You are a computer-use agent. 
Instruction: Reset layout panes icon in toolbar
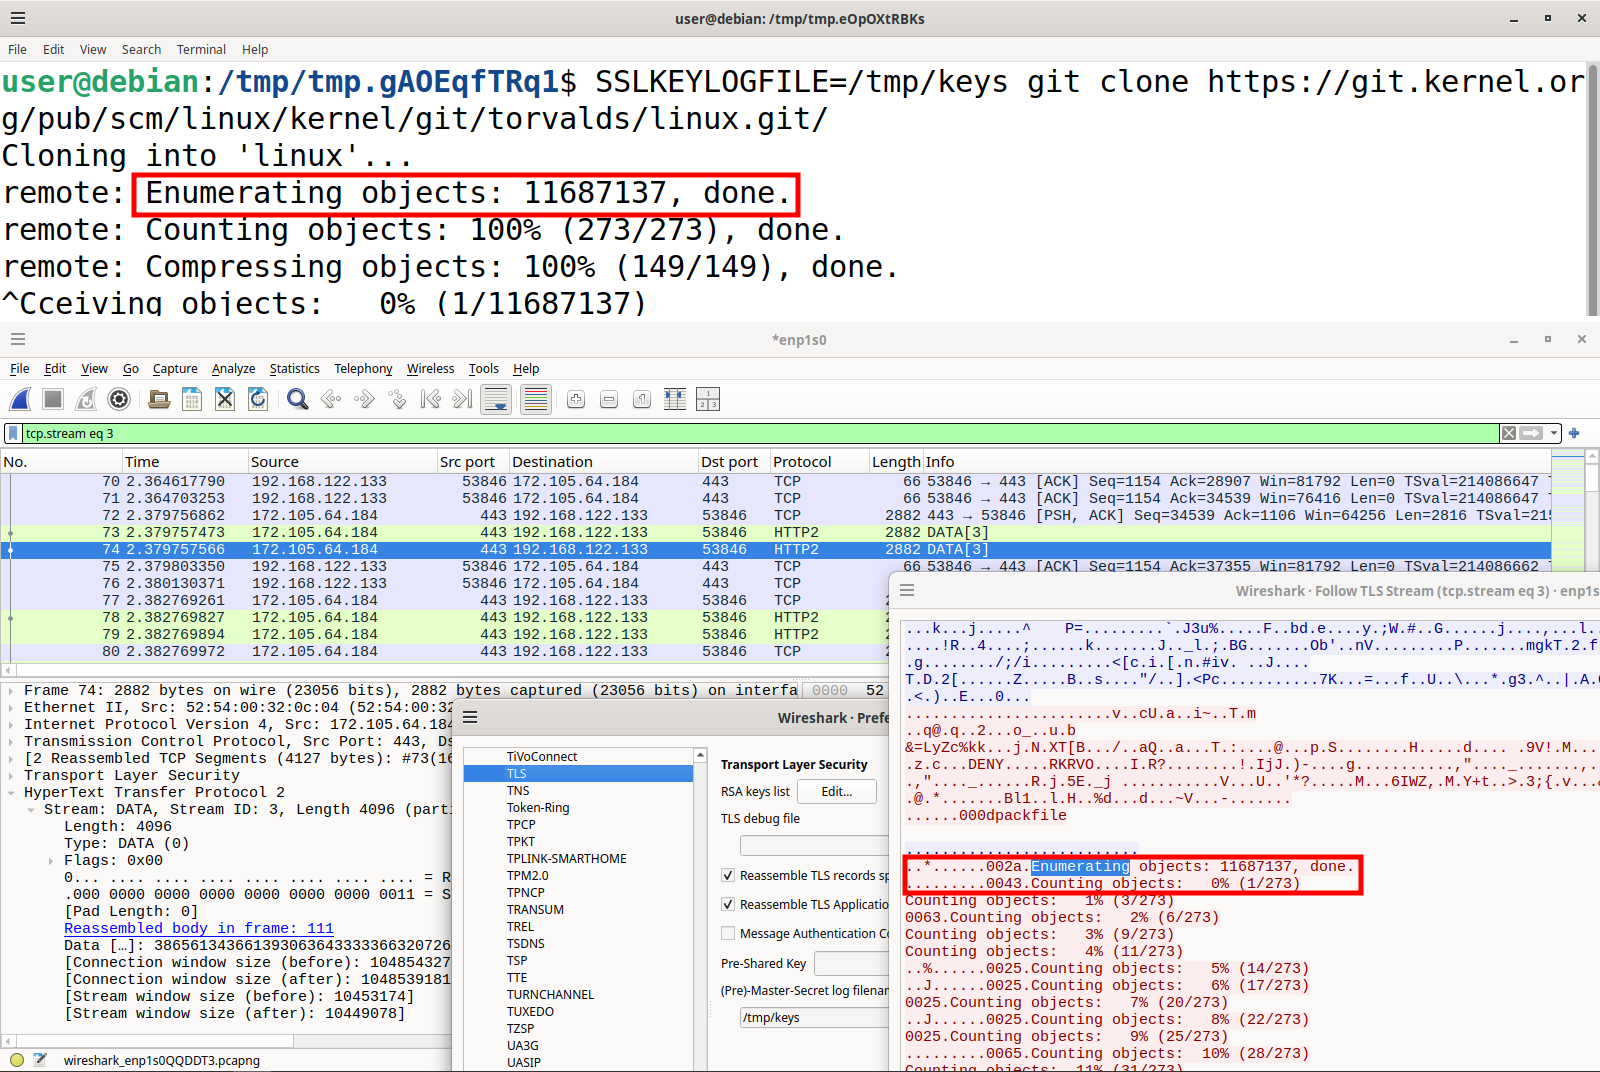click(x=708, y=400)
